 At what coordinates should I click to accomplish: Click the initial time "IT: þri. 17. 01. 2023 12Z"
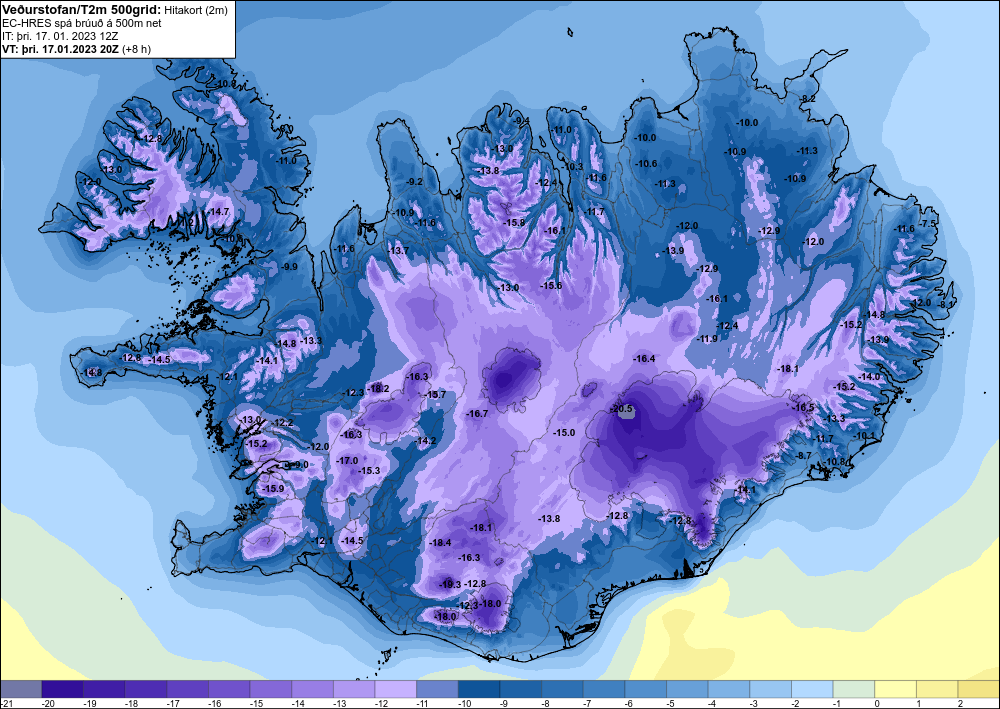(x=60, y=36)
